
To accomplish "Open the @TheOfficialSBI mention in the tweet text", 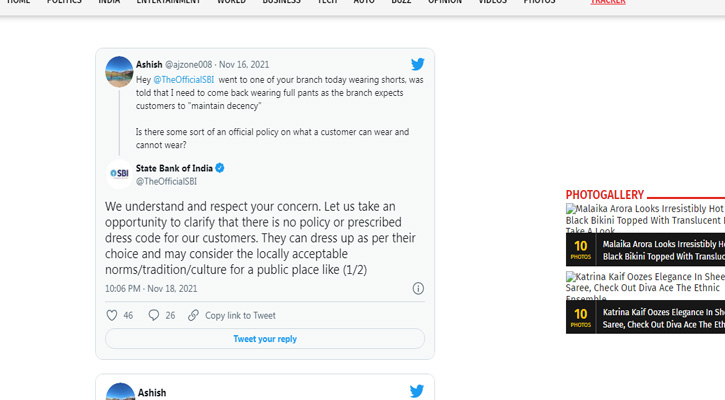I will 183,80.
